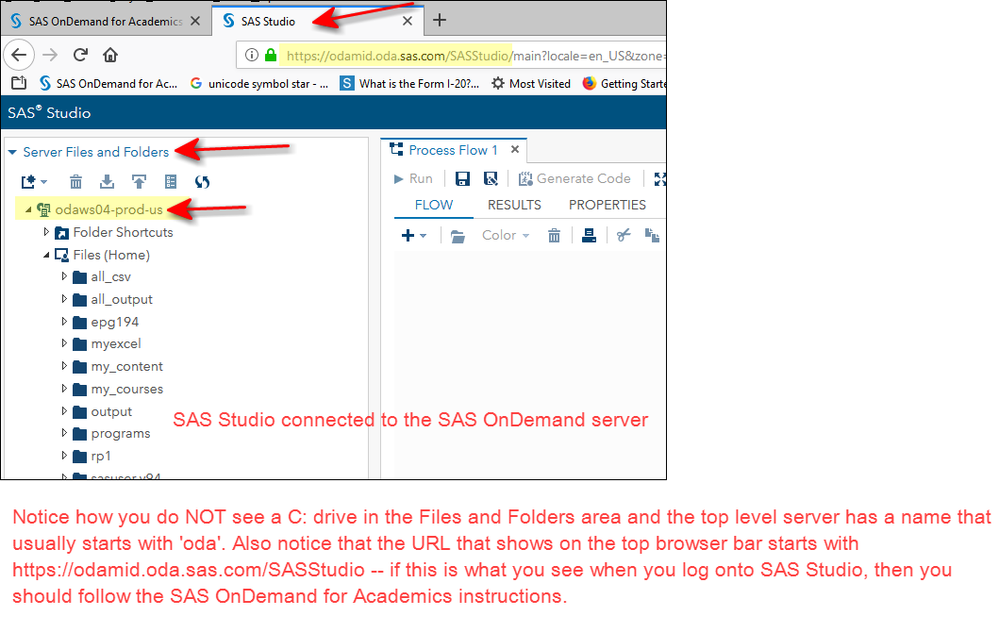Expand the myexcel folder
The height and width of the screenshot is (633, 999).
[x=64, y=343]
